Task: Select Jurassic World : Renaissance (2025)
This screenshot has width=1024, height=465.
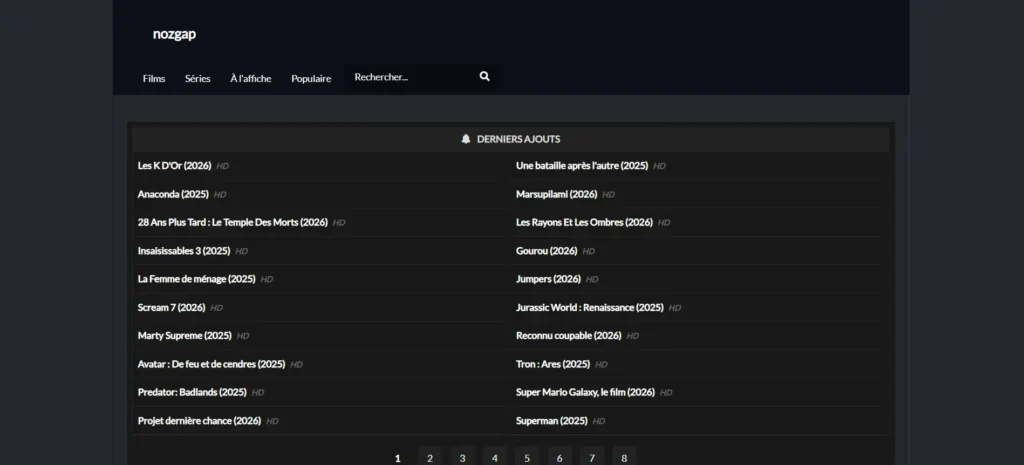Action: pyautogui.click(x=589, y=308)
